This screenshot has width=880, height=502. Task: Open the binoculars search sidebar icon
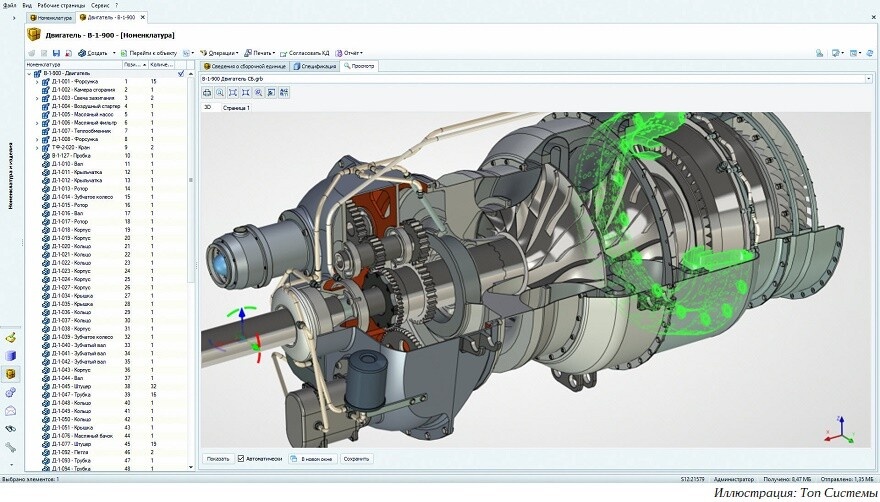coord(11,429)
